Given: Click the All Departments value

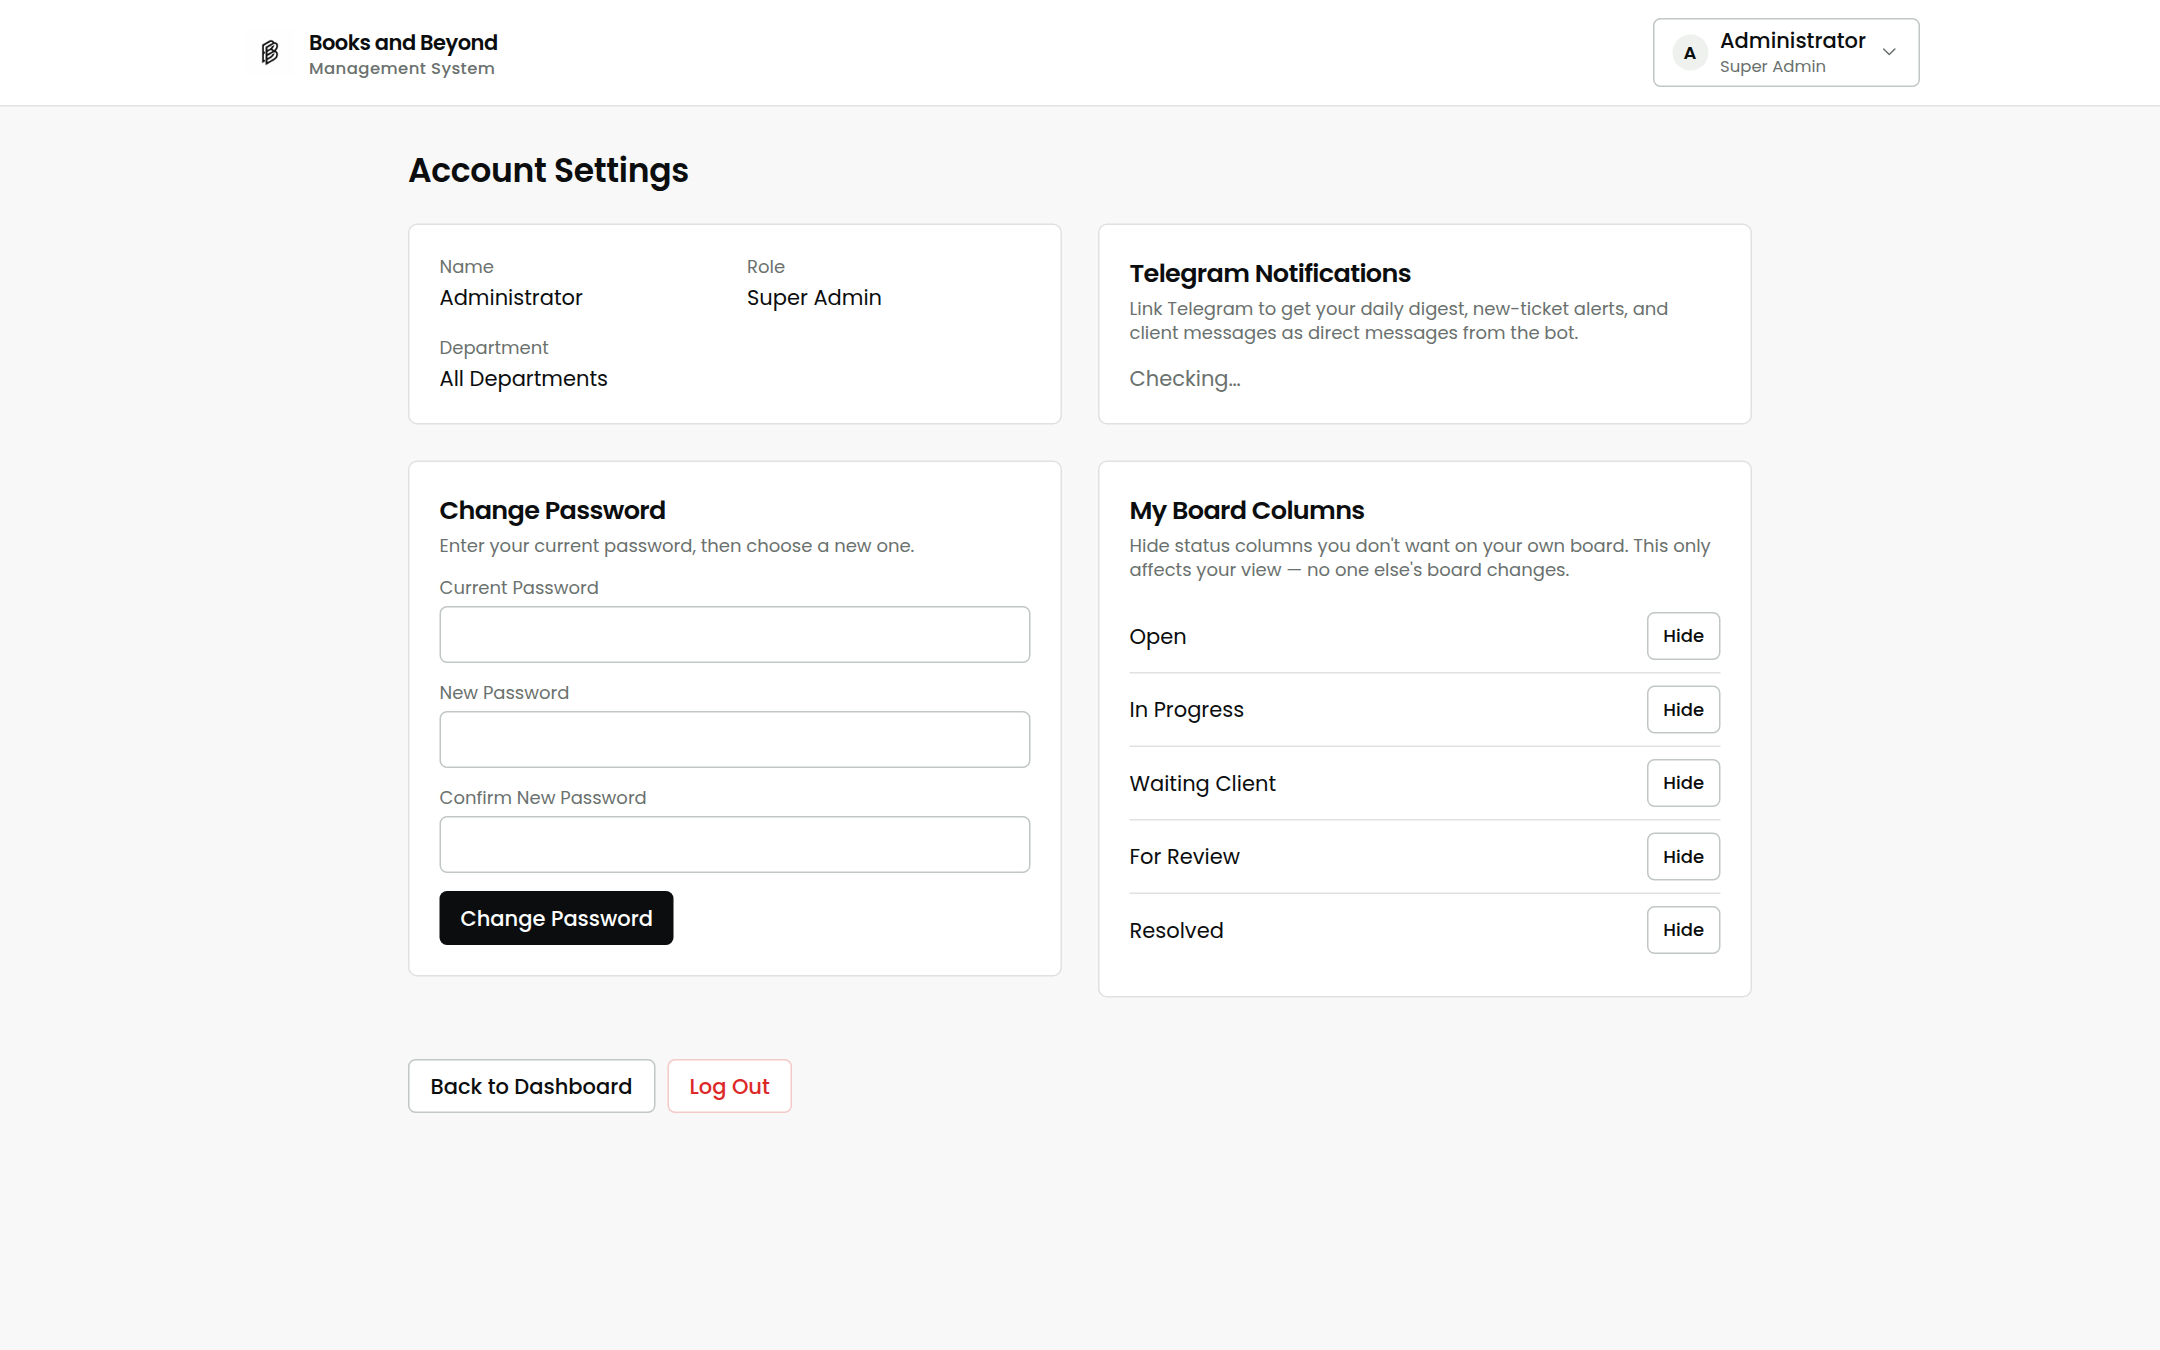Looking at the screenshot, I should (523, 378).
